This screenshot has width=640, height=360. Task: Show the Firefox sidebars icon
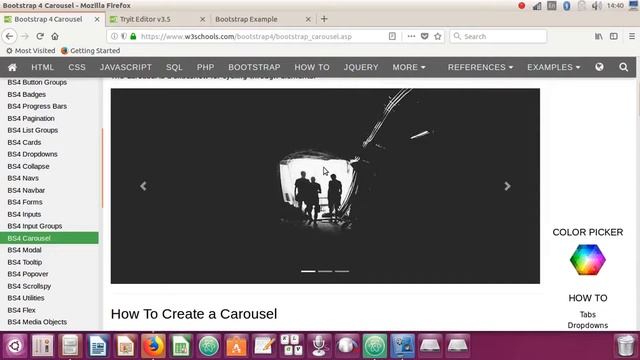613,36
